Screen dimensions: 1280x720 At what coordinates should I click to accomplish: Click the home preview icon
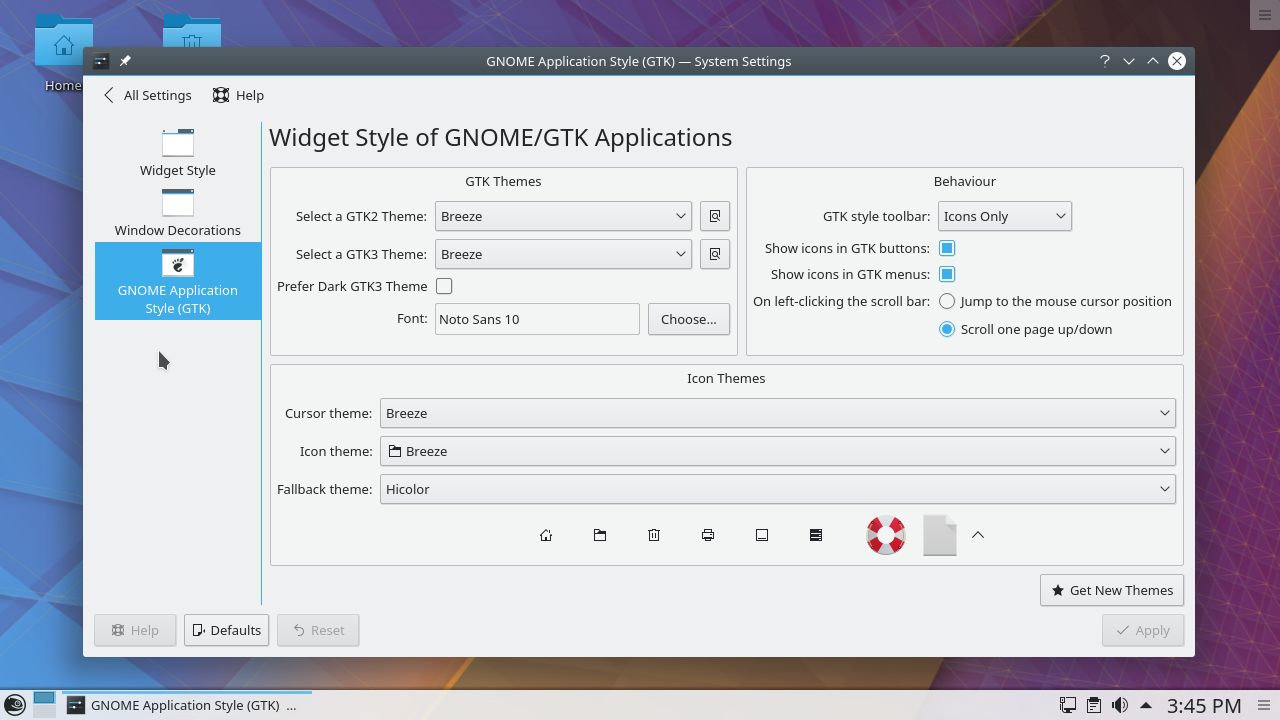[x=546, y=535]
